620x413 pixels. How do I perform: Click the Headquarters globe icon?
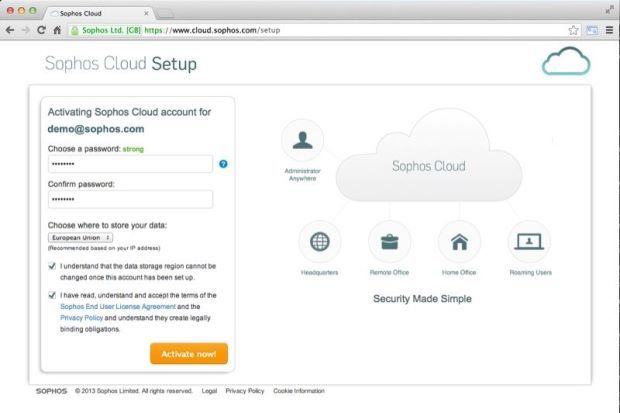click(x=319, y=242)
